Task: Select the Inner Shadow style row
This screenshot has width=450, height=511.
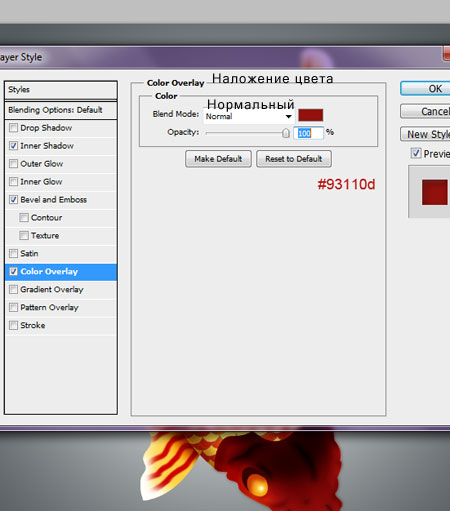Action: pyautogui.click(x=61, y=146)
